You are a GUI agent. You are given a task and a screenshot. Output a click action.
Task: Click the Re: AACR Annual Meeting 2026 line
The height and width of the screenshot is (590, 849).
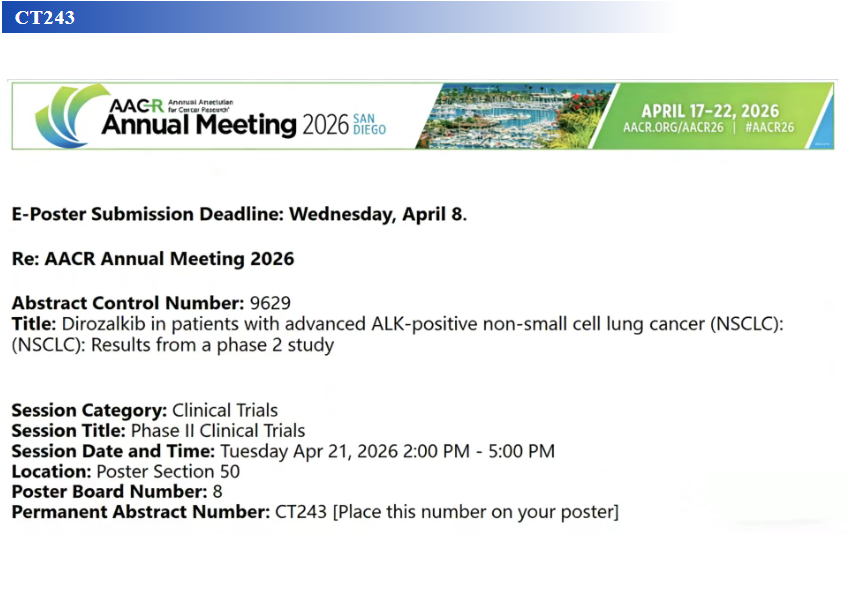pos(153,259)
